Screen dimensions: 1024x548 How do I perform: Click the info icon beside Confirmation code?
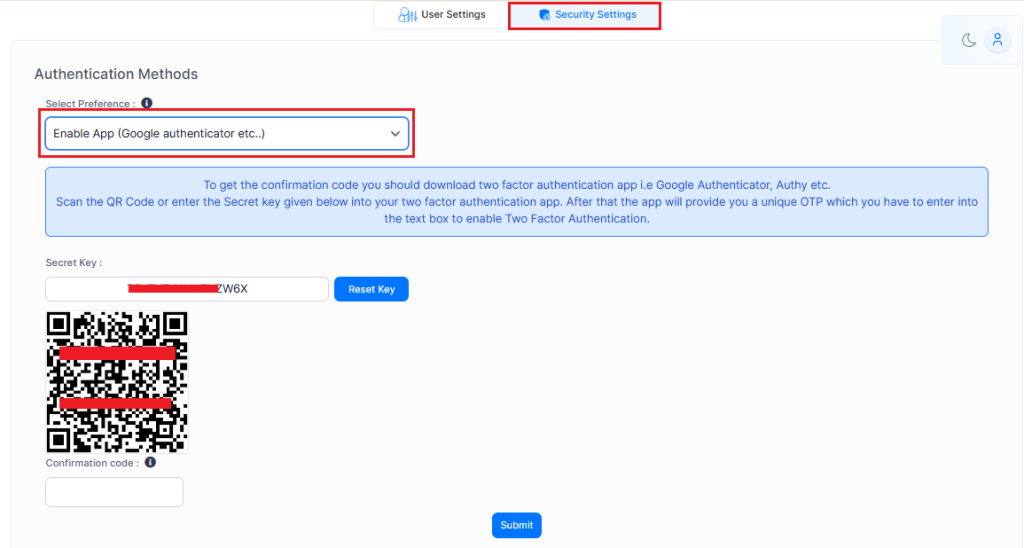click(x=151, y=462)
